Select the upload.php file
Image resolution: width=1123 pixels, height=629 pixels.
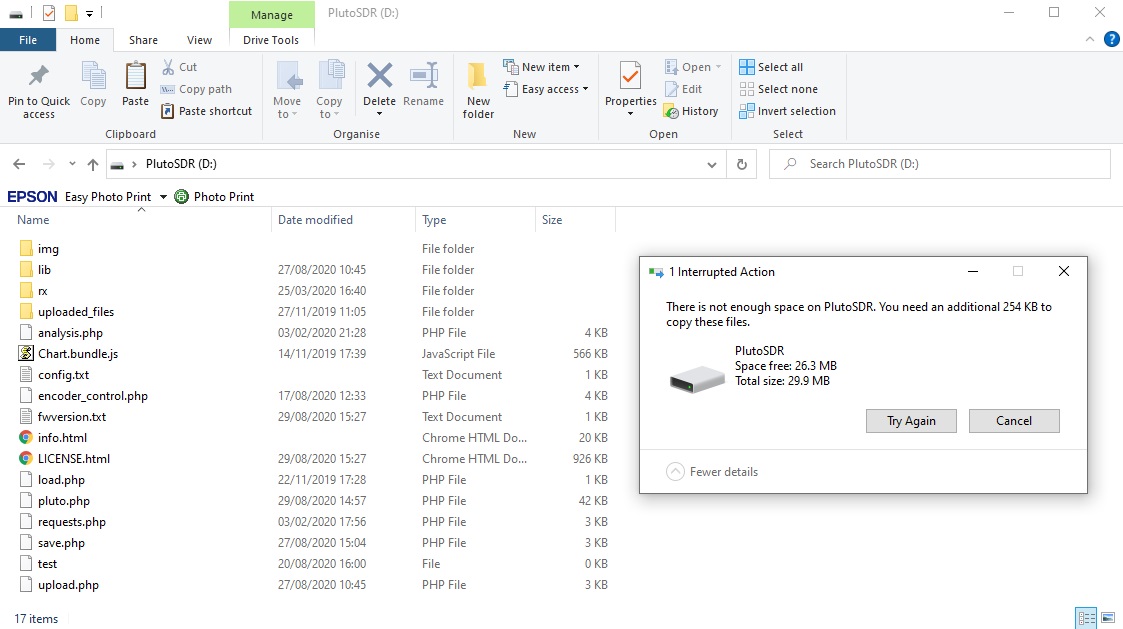[68, 585]
